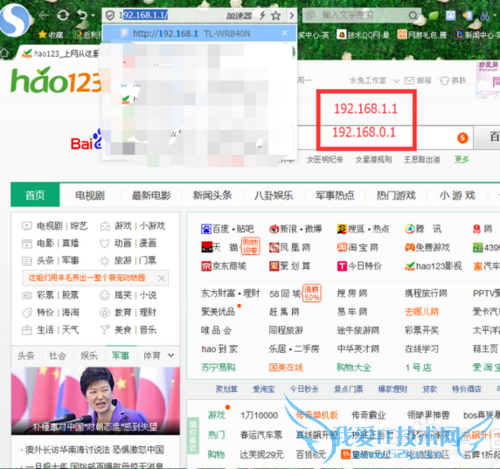Open the 小游戏 navigation tab

click(457, 195)
